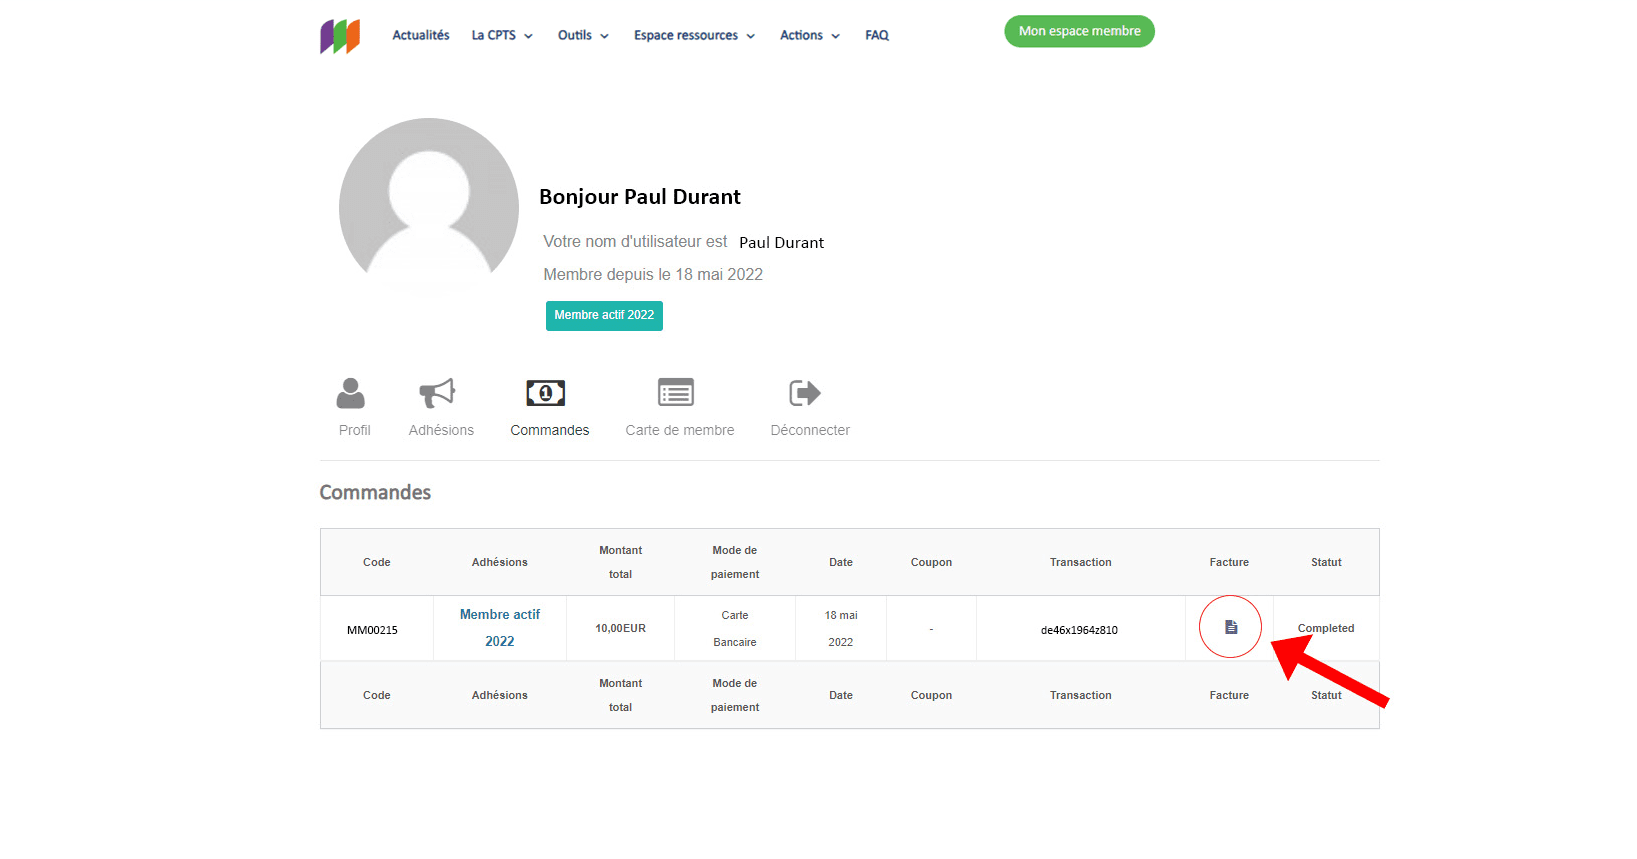
Task: Open the Membre actif 2022 membership link
Action: [x=500, y=628]
